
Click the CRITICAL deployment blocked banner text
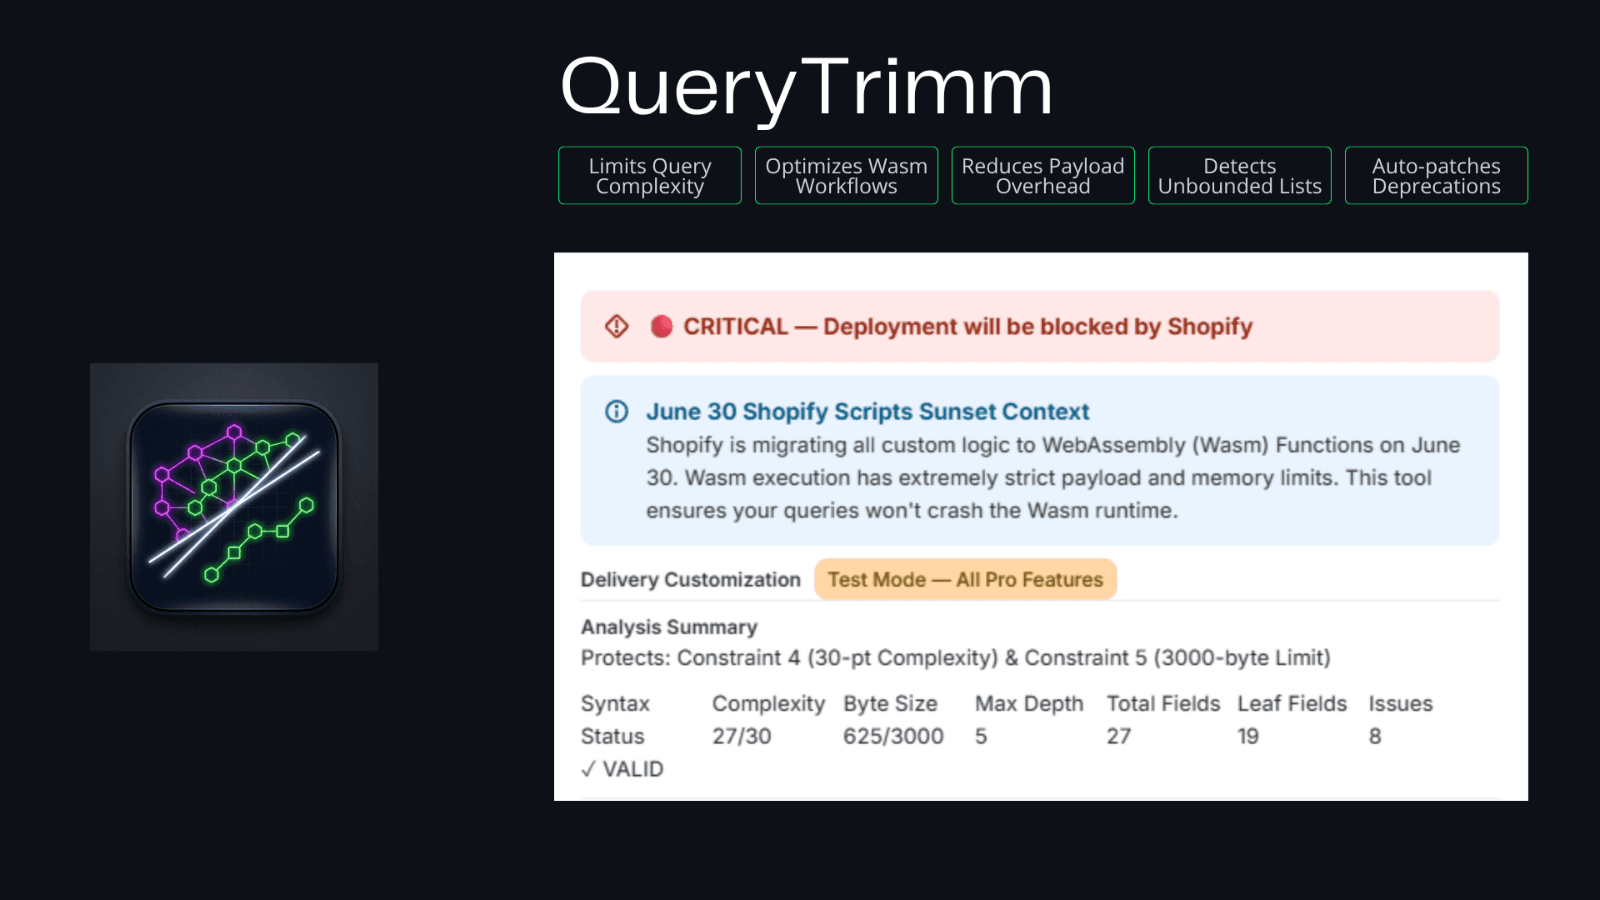pyautogui.click(x=968, y=326)
